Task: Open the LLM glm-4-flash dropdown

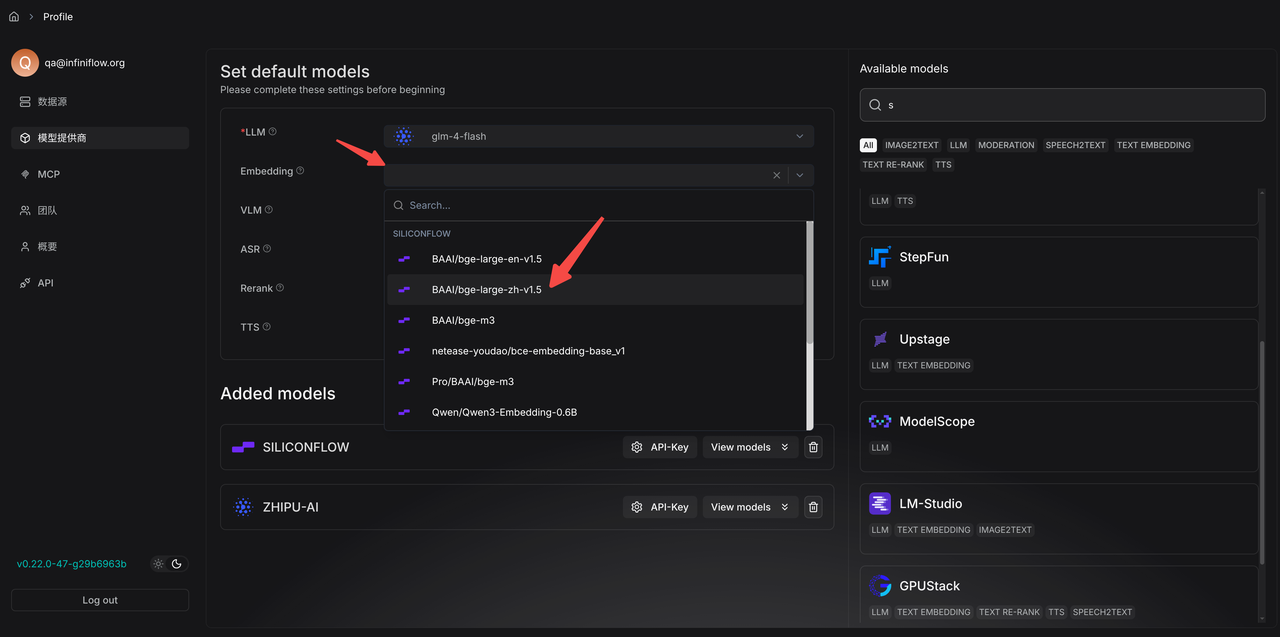Action: [598, 136]
